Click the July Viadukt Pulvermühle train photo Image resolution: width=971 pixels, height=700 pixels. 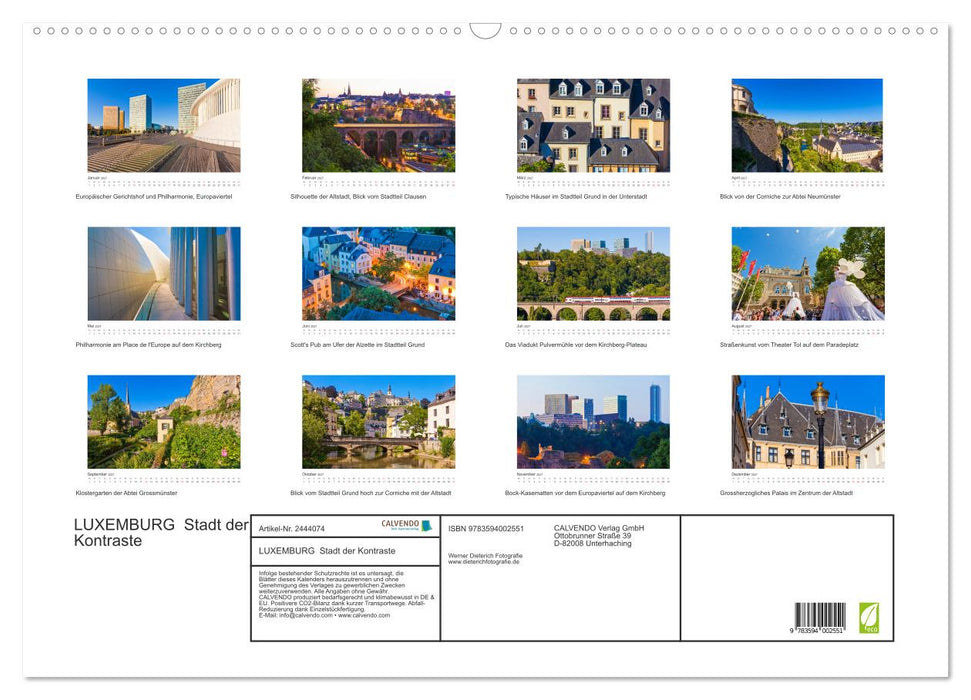tap(593, 273)
